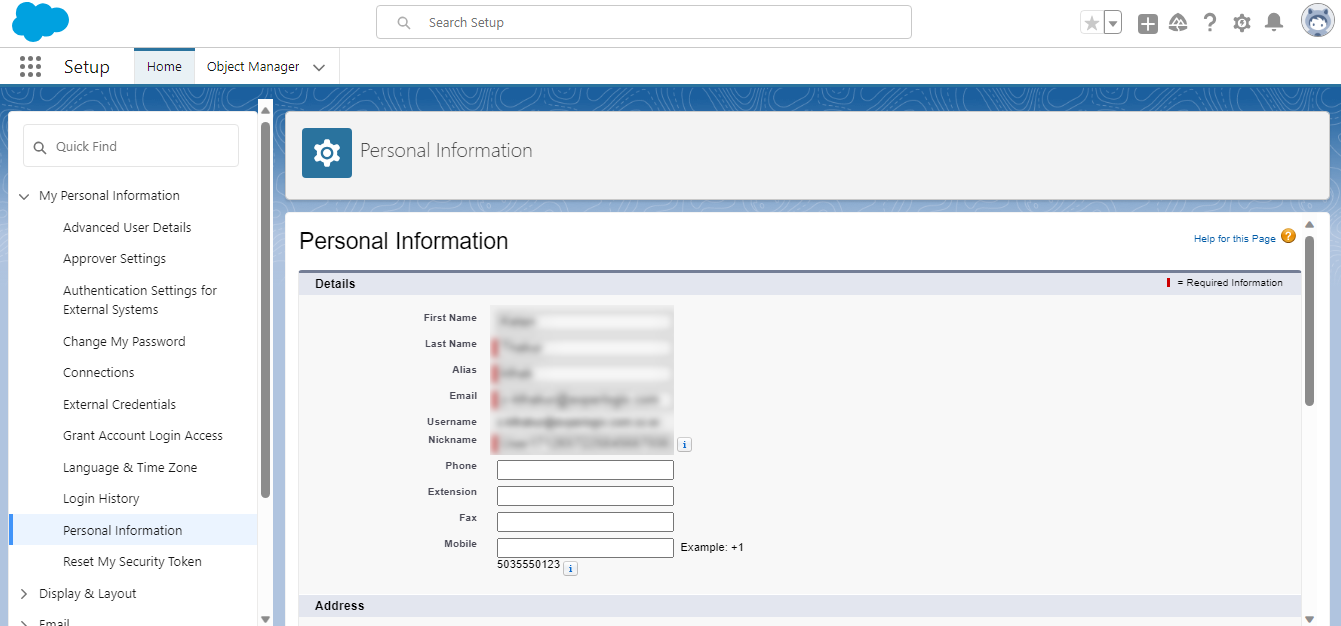1341x626 pixels.
Task: Click the Favorites star icon
Action: pos(1091,23)
